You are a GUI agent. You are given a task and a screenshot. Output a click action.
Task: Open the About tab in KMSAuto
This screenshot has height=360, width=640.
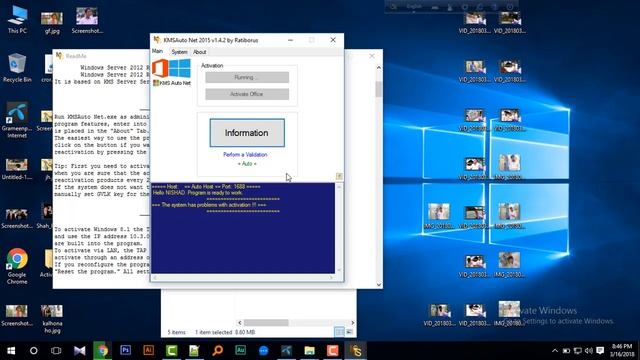coord(200,52)
